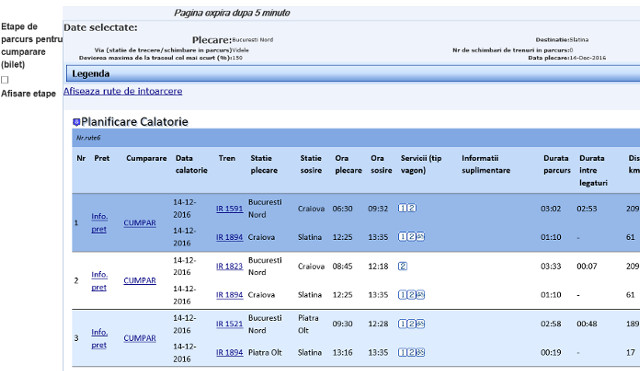Click third service icon for IR 1521

(x=420, y=324)
